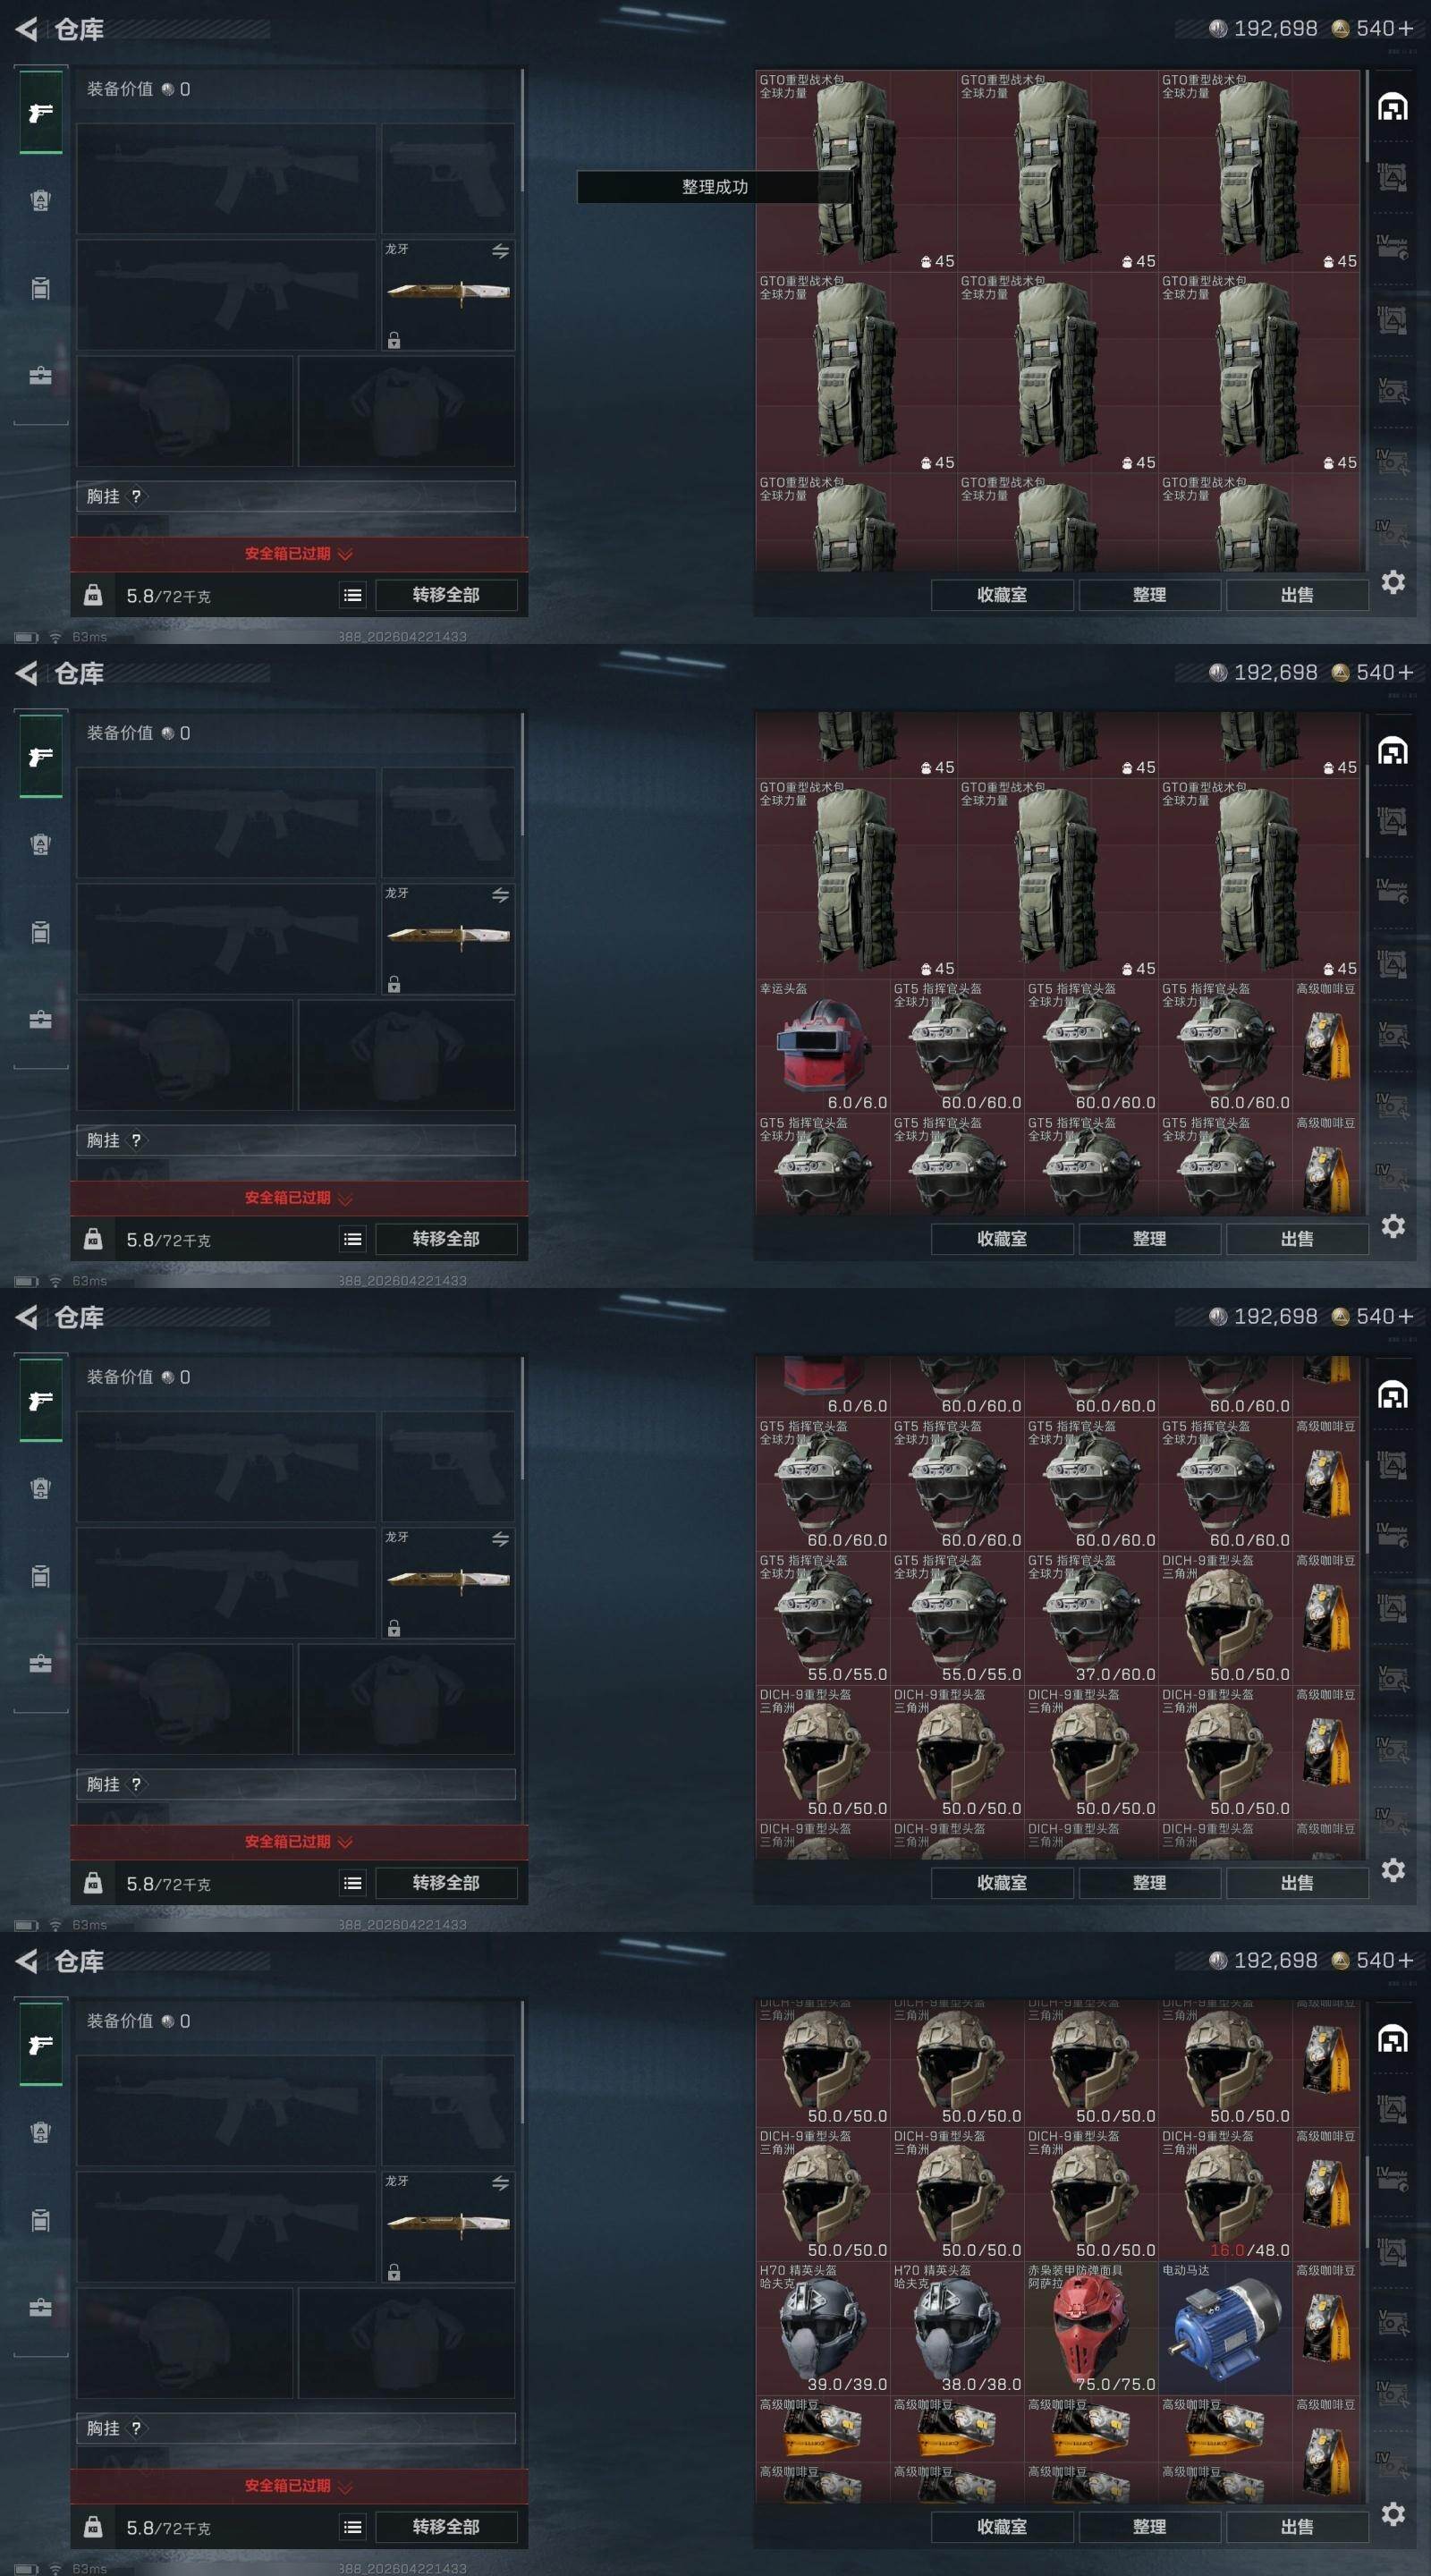Expand 安全箱已过期 banner in the 整理成功 view
The height and width of the screenshot is (2576, 1431).
[x=299, y=554]
